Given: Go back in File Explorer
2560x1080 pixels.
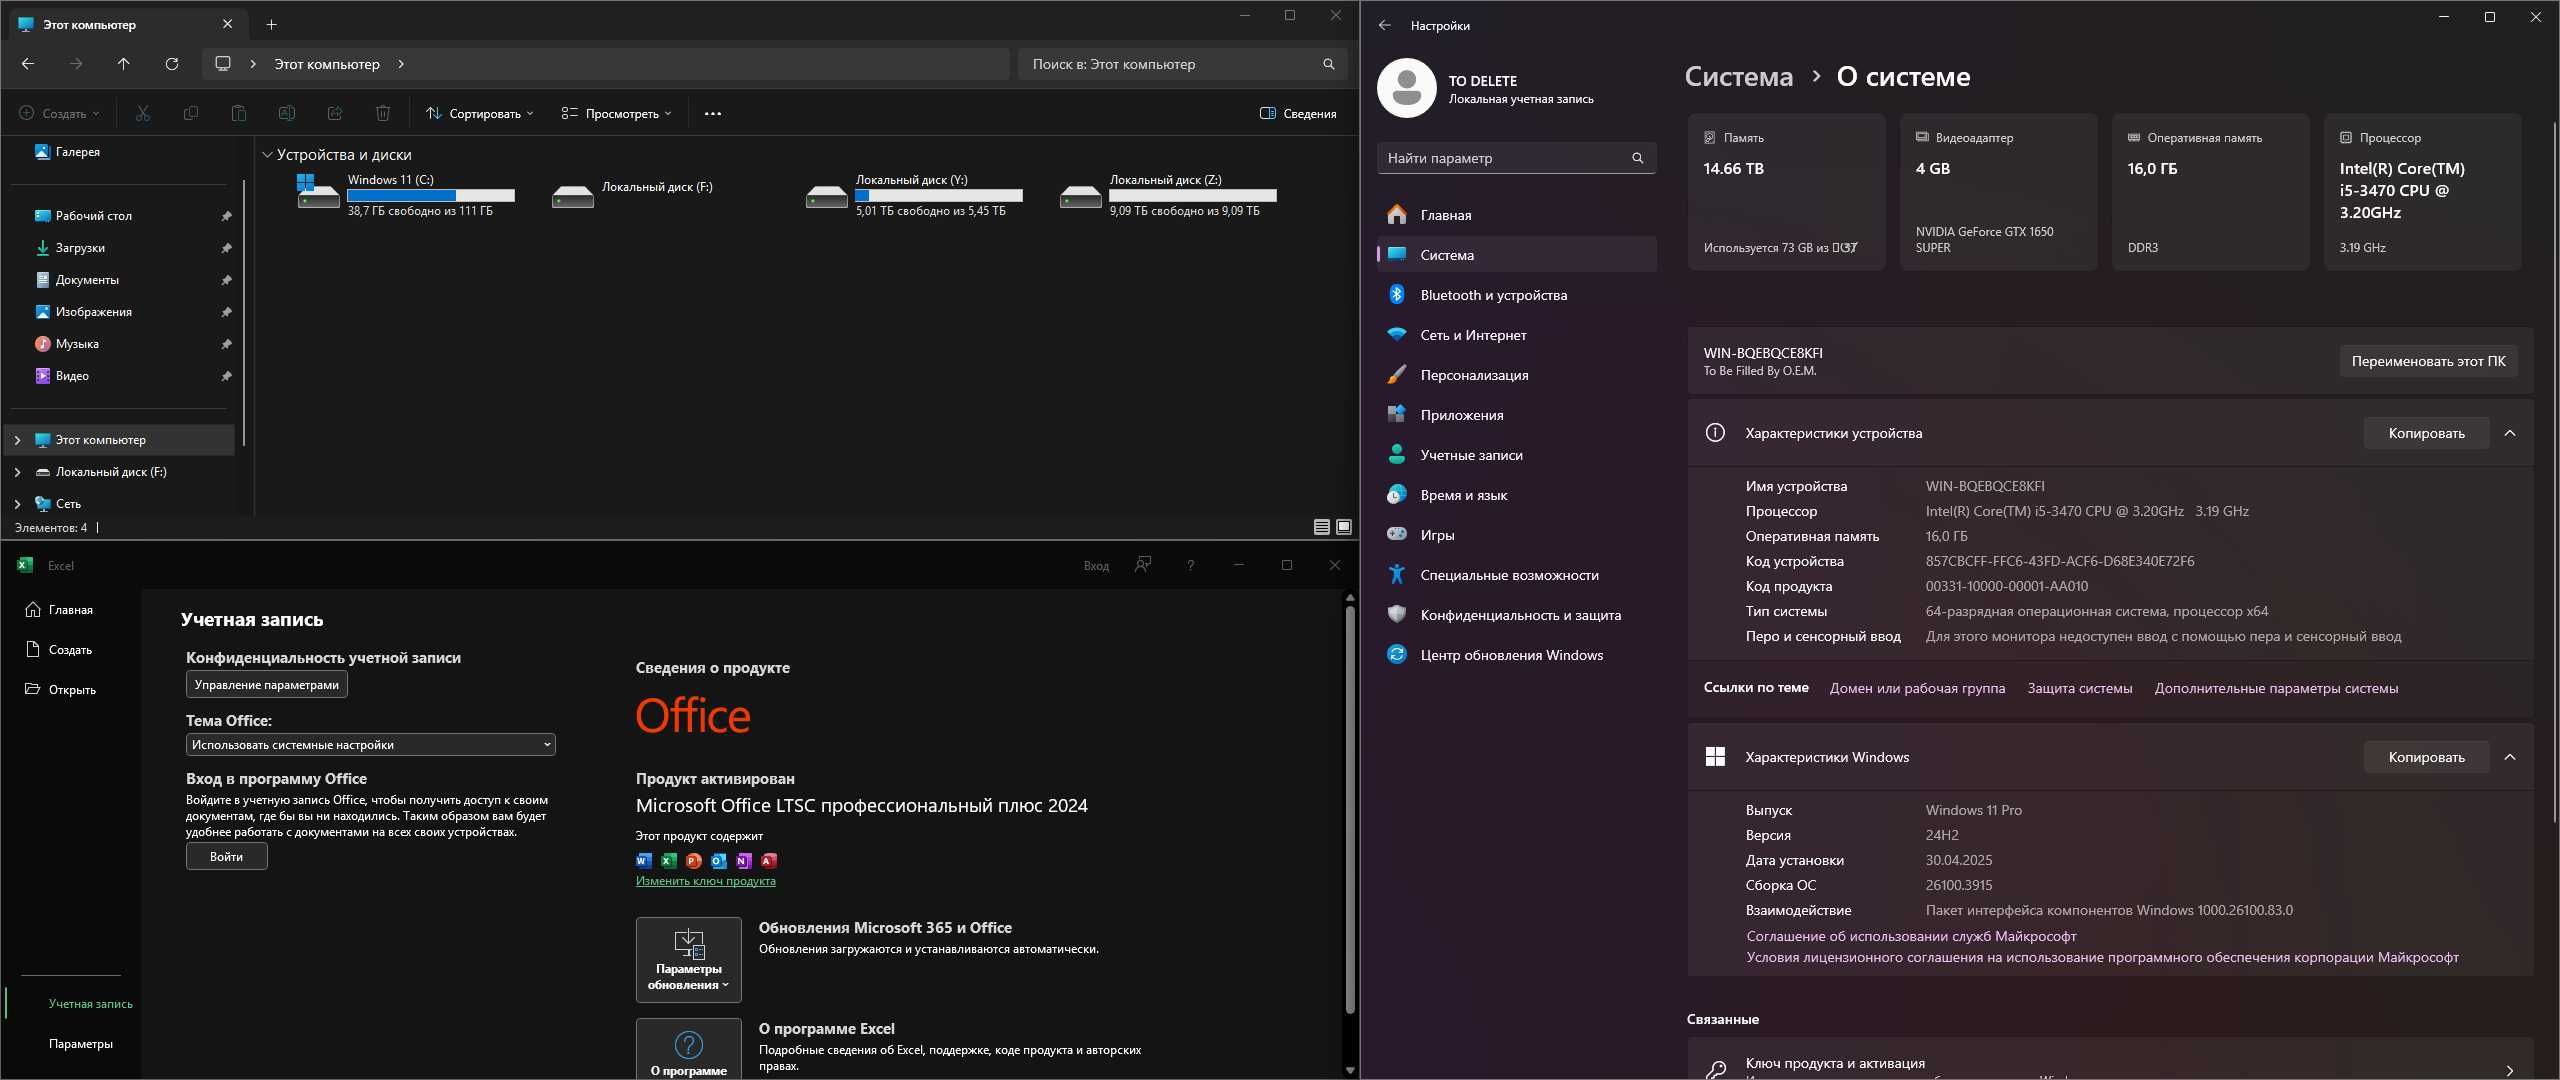Looking at the screenshot, I should 28,64.
